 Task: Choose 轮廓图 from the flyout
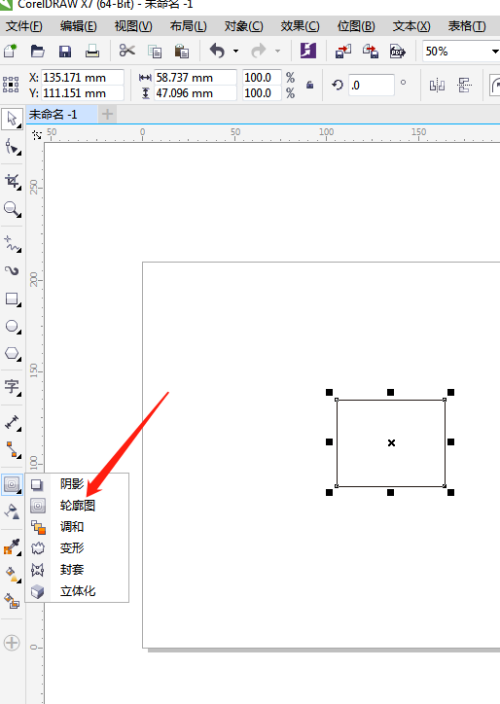77,506
